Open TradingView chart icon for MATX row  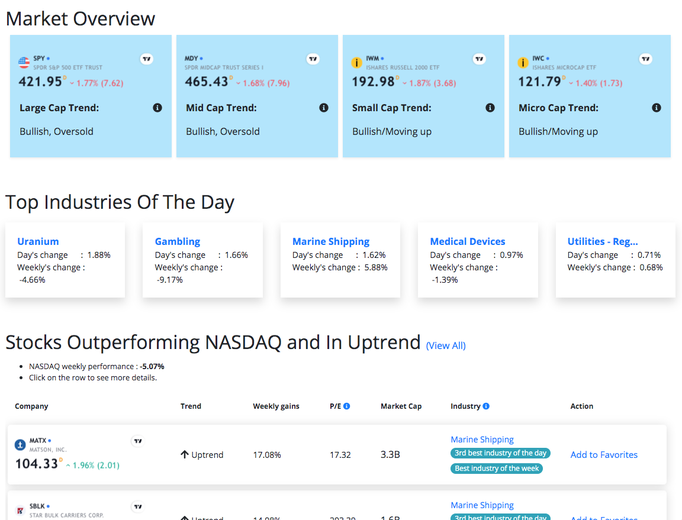click(138, 441)
